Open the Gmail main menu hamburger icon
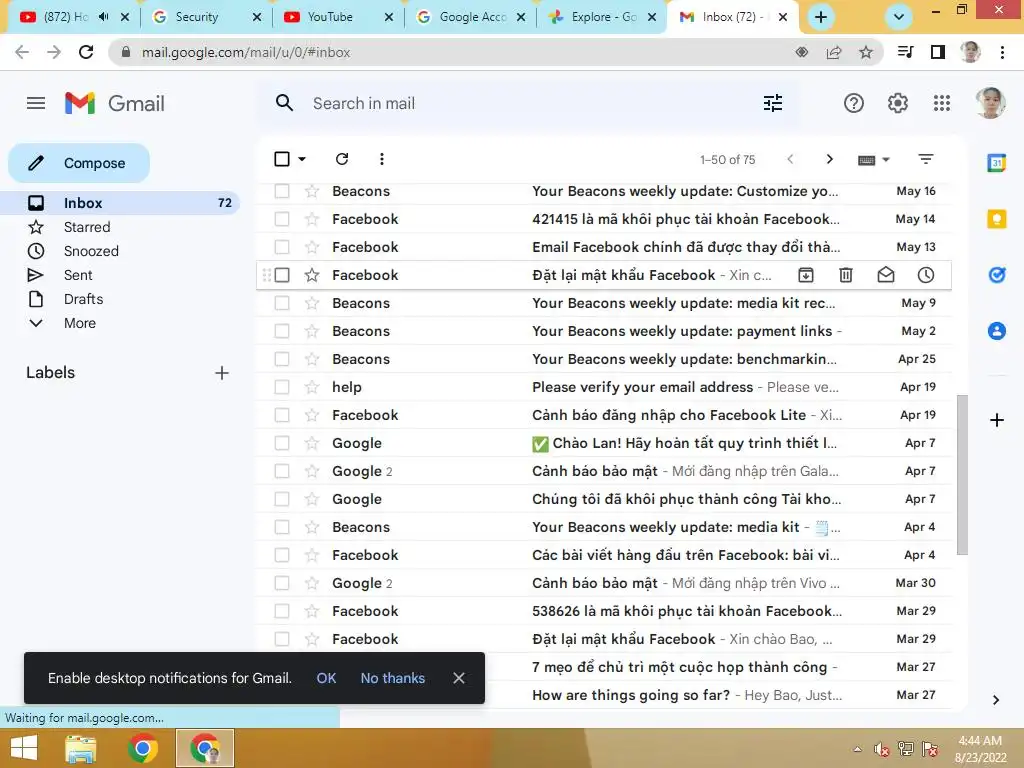Screen dimensions: 1024x768 36,103
